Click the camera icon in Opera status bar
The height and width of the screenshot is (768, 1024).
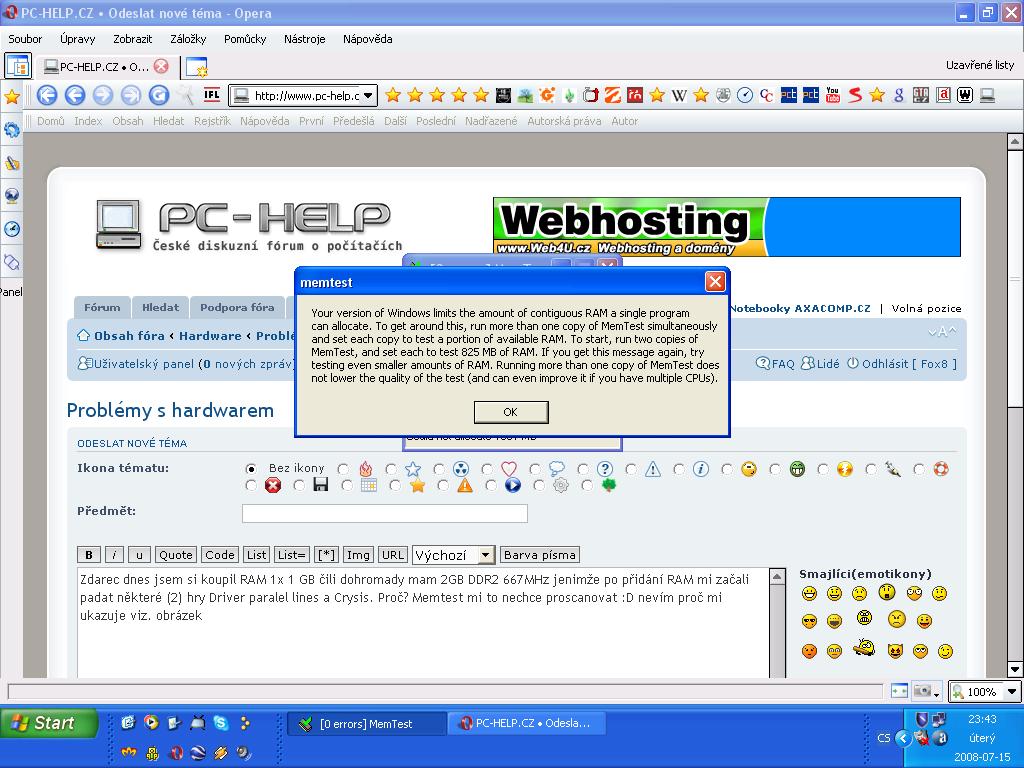tap(922, 691)
